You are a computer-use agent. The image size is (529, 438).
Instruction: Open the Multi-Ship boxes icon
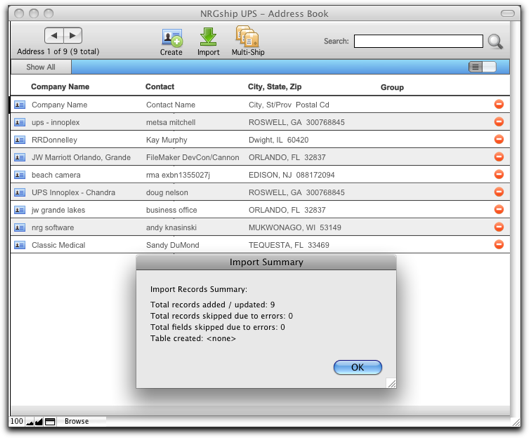(x=247, y=36)
